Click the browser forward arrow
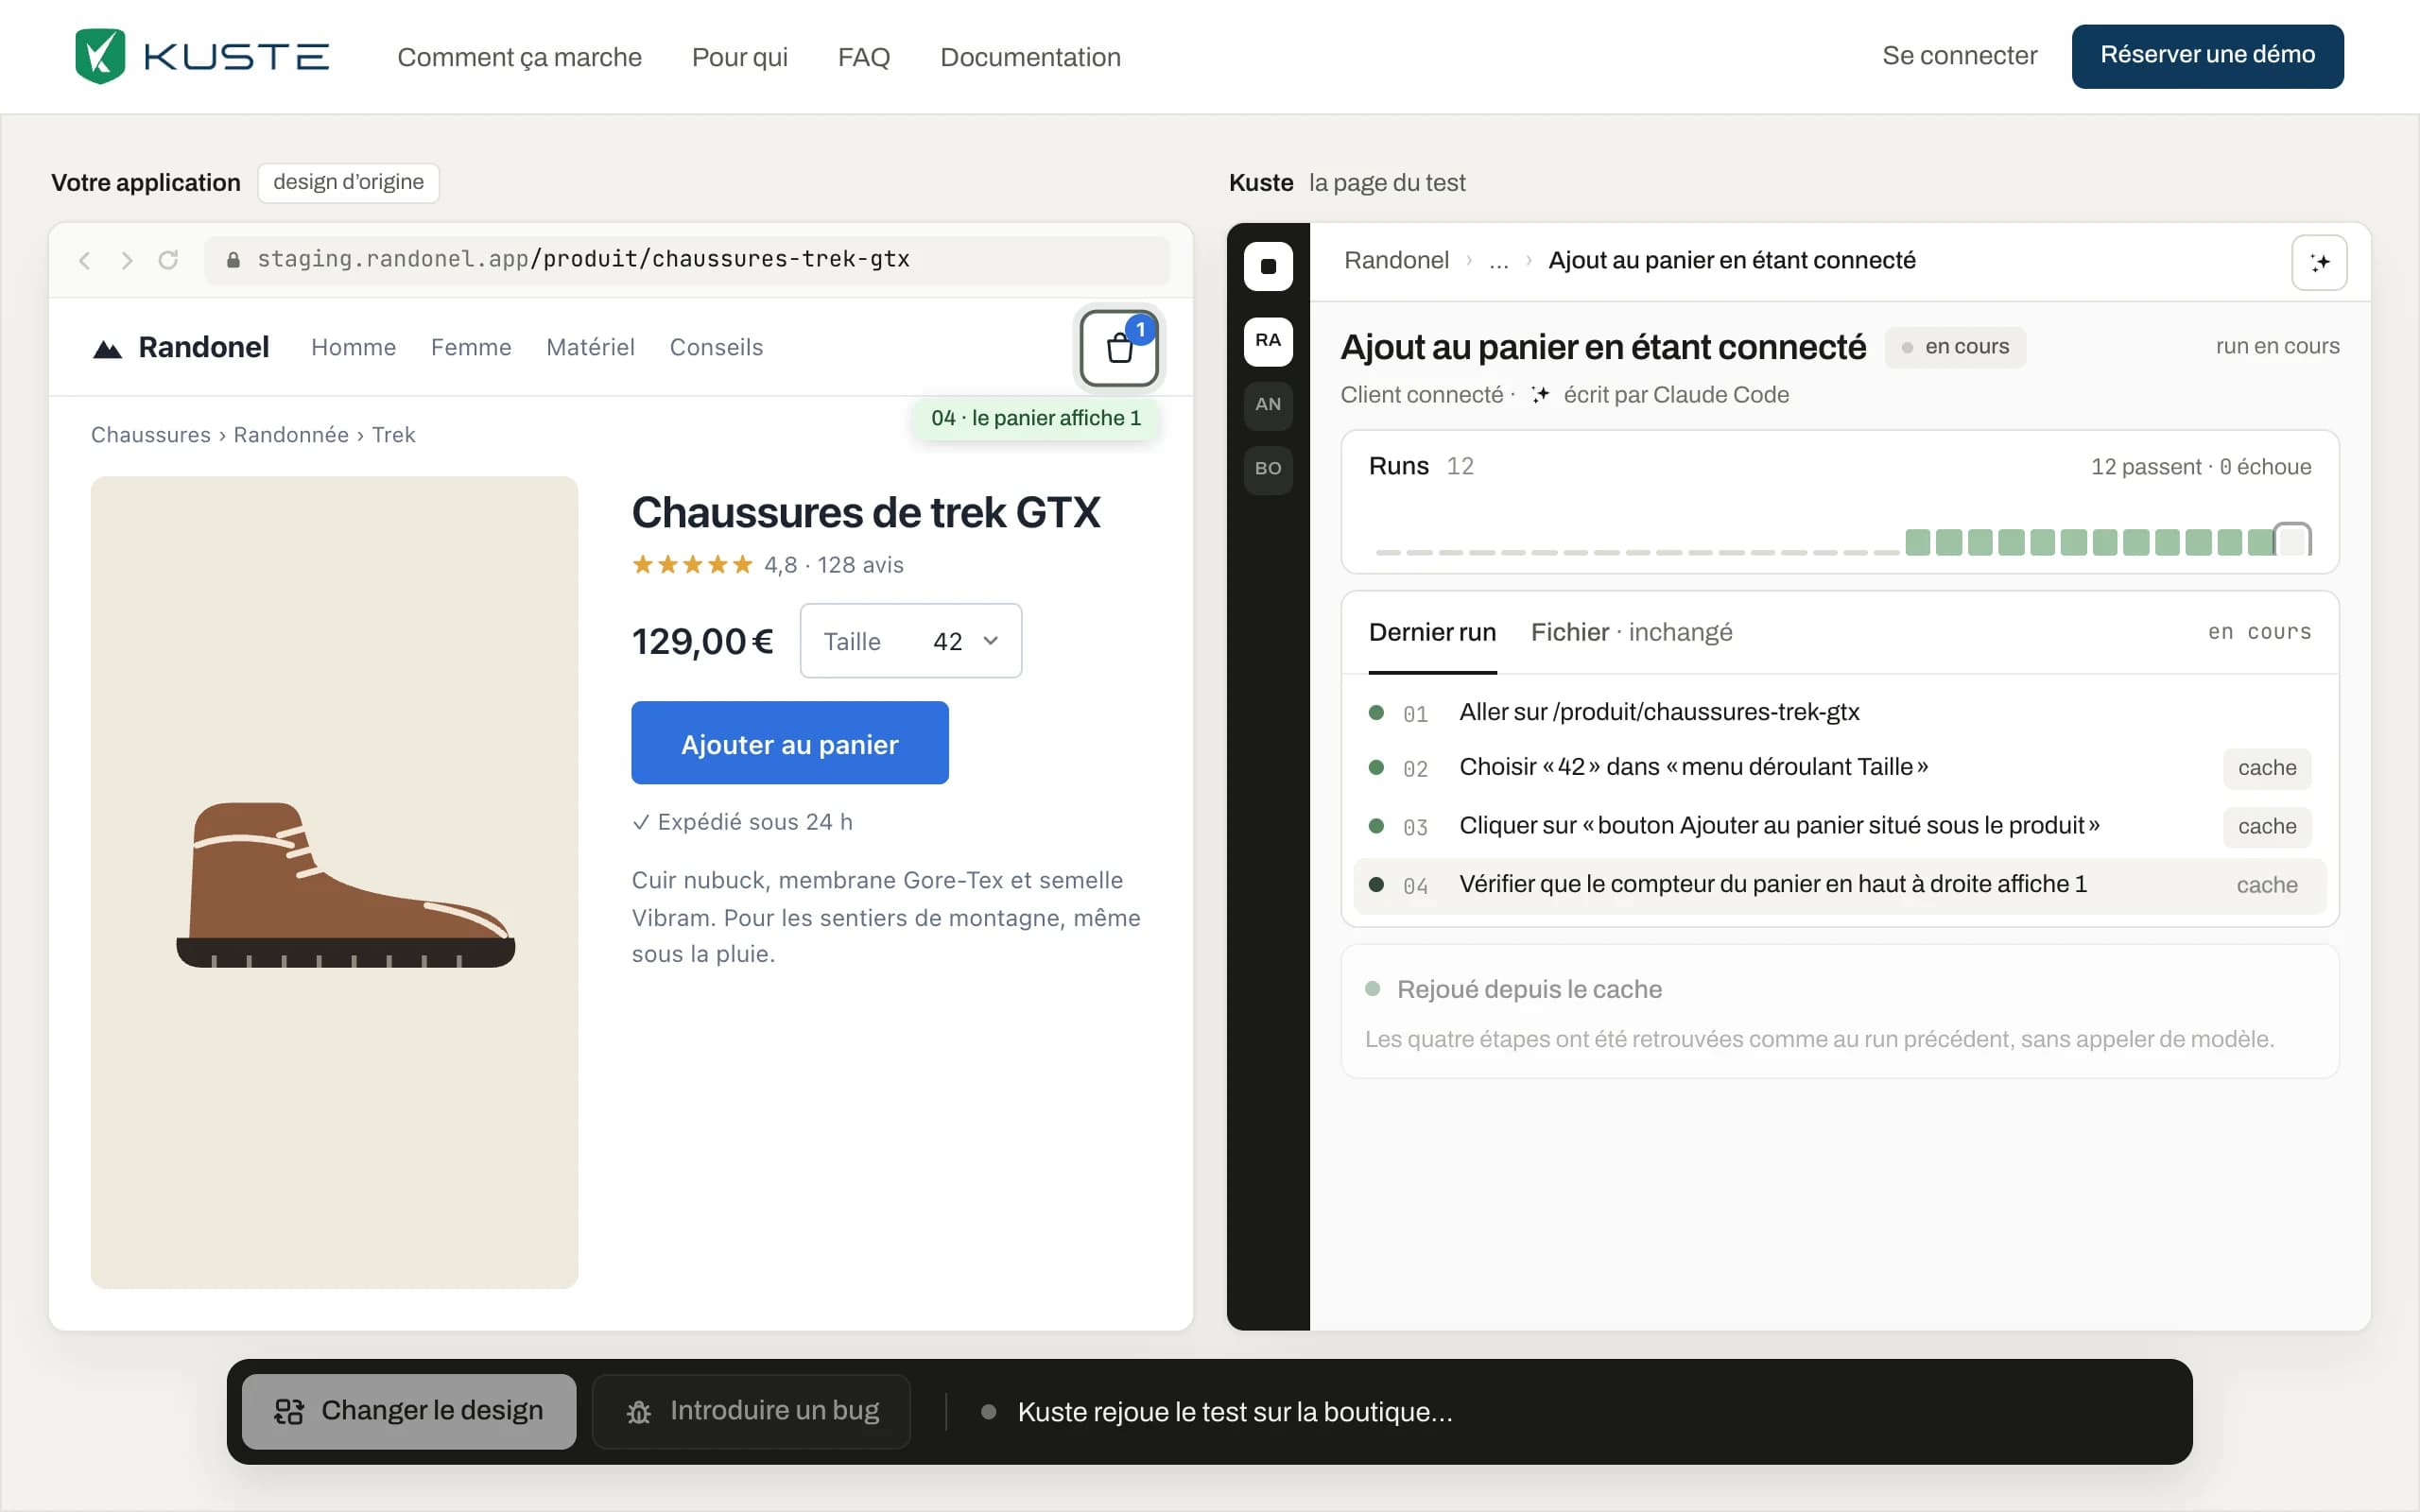This screenshot has height=1512, width=2420. [x=127, y=260]
